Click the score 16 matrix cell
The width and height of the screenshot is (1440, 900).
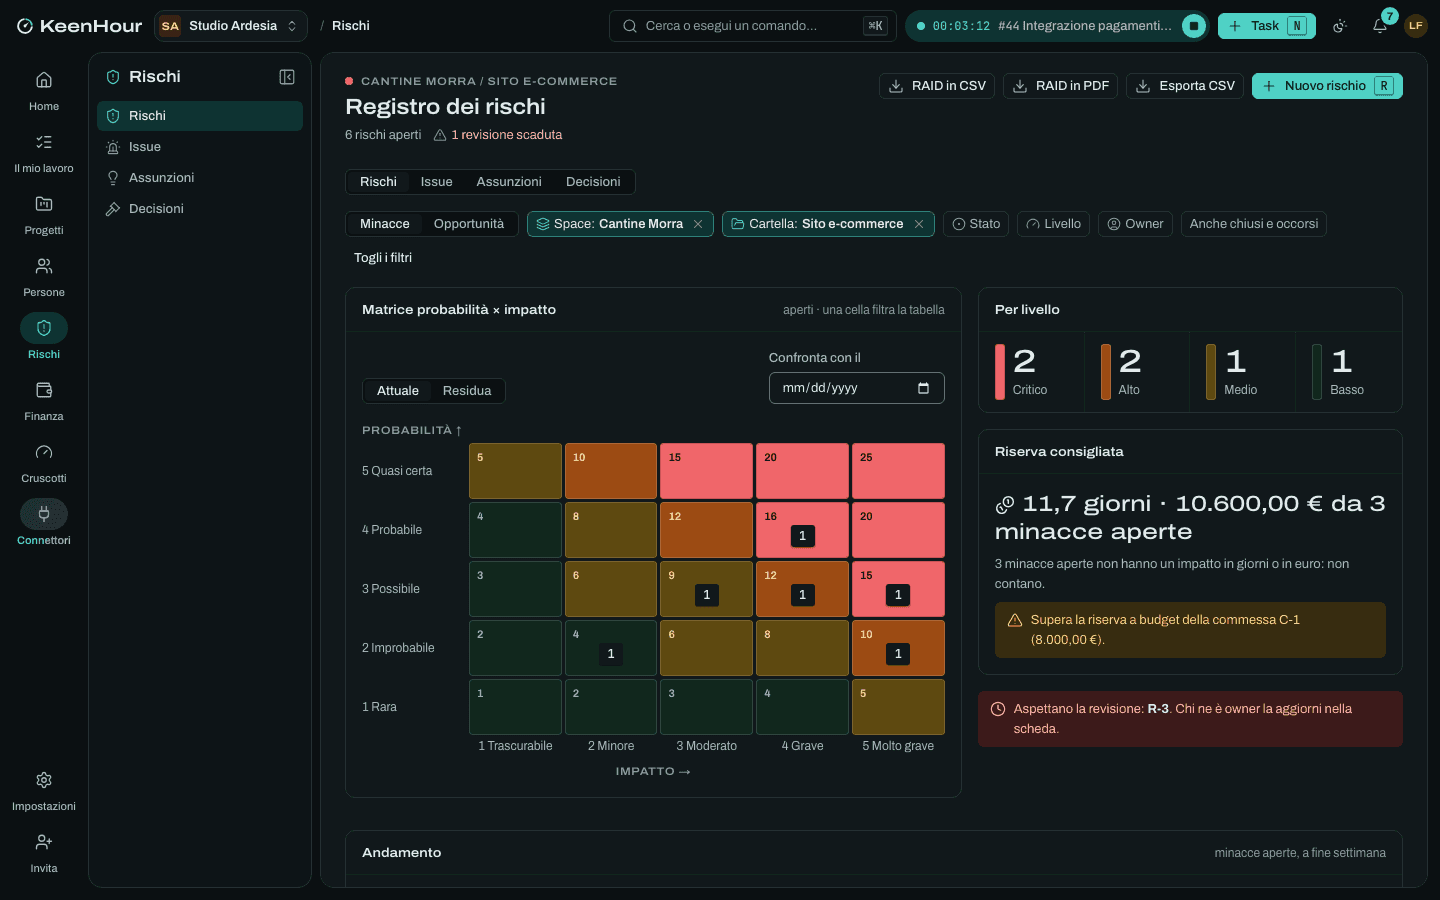click(x=802, y=530)
